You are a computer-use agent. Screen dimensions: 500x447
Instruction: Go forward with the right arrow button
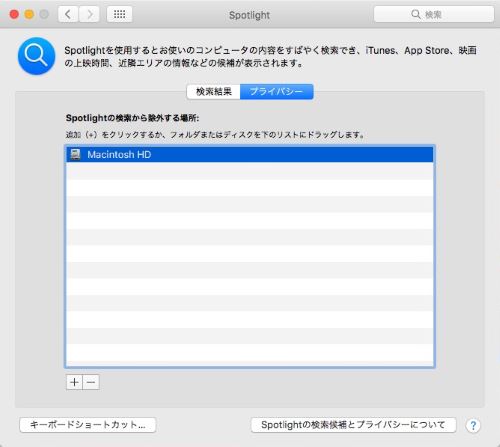point(89,14)
